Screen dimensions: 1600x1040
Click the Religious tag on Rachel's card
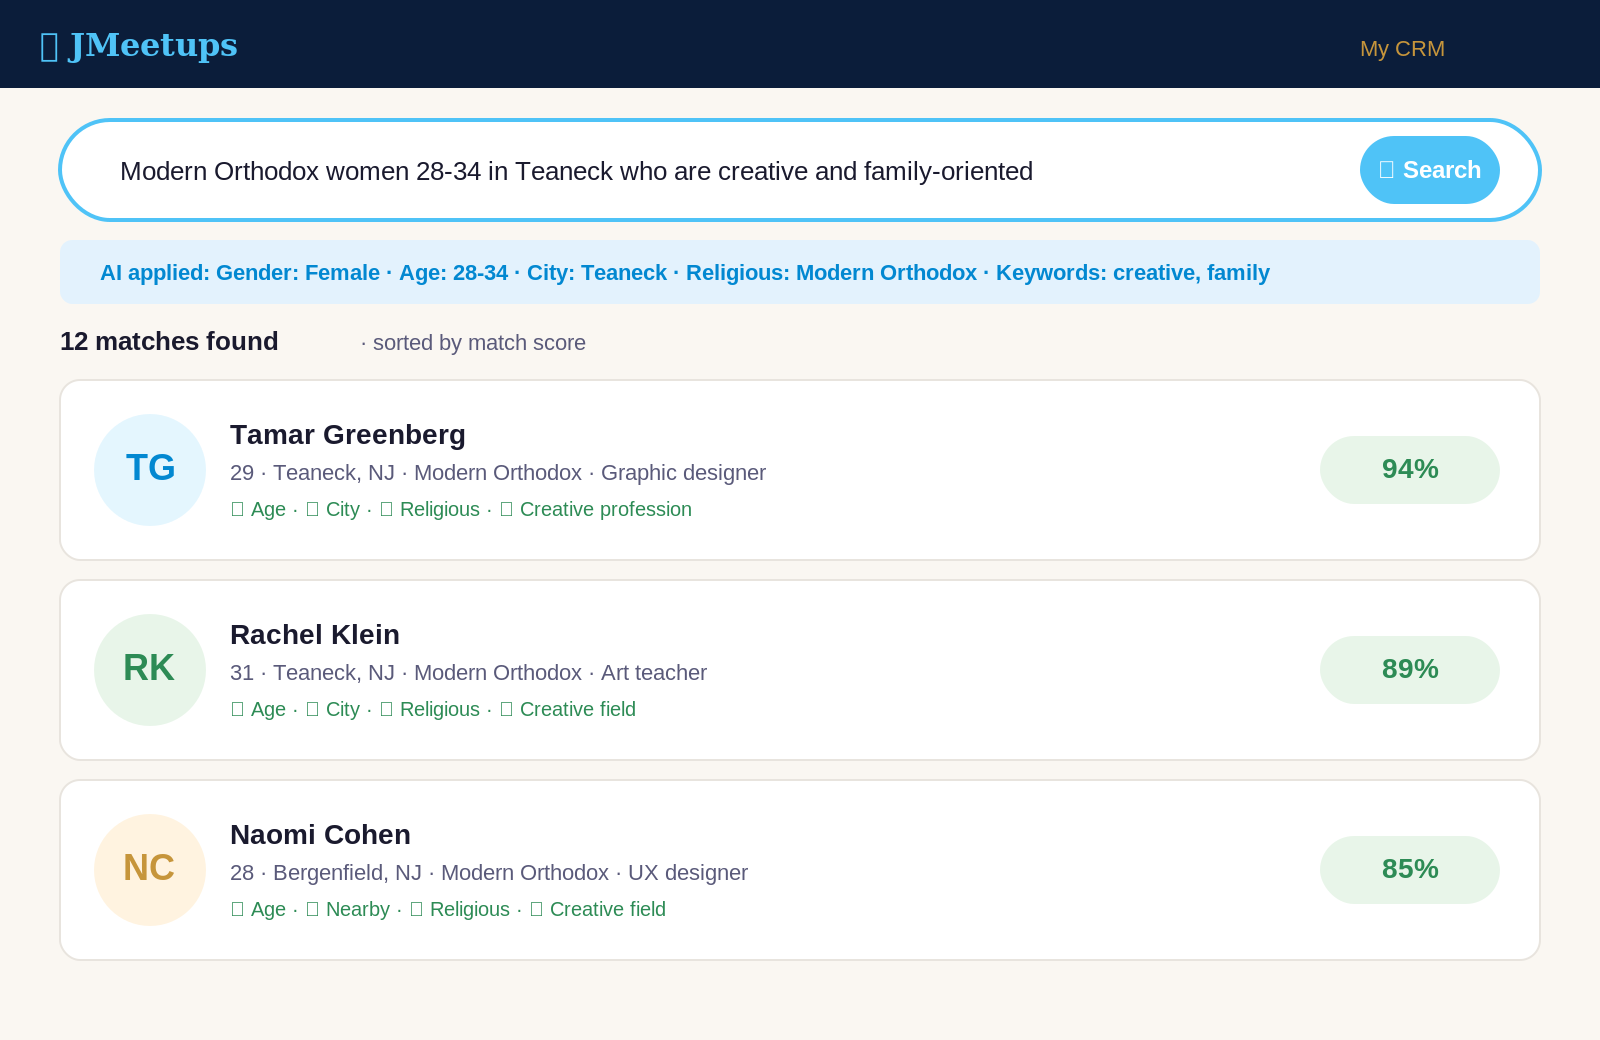pos(429,709)
